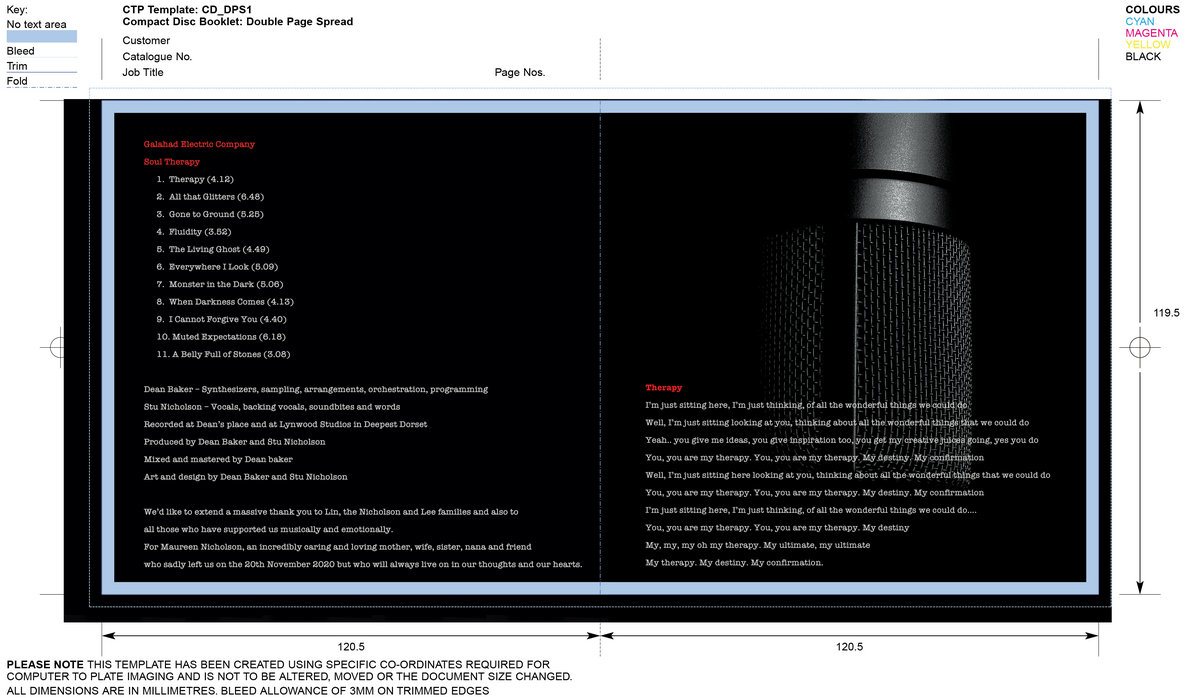Click the Page Nos. label

point(519,73)
